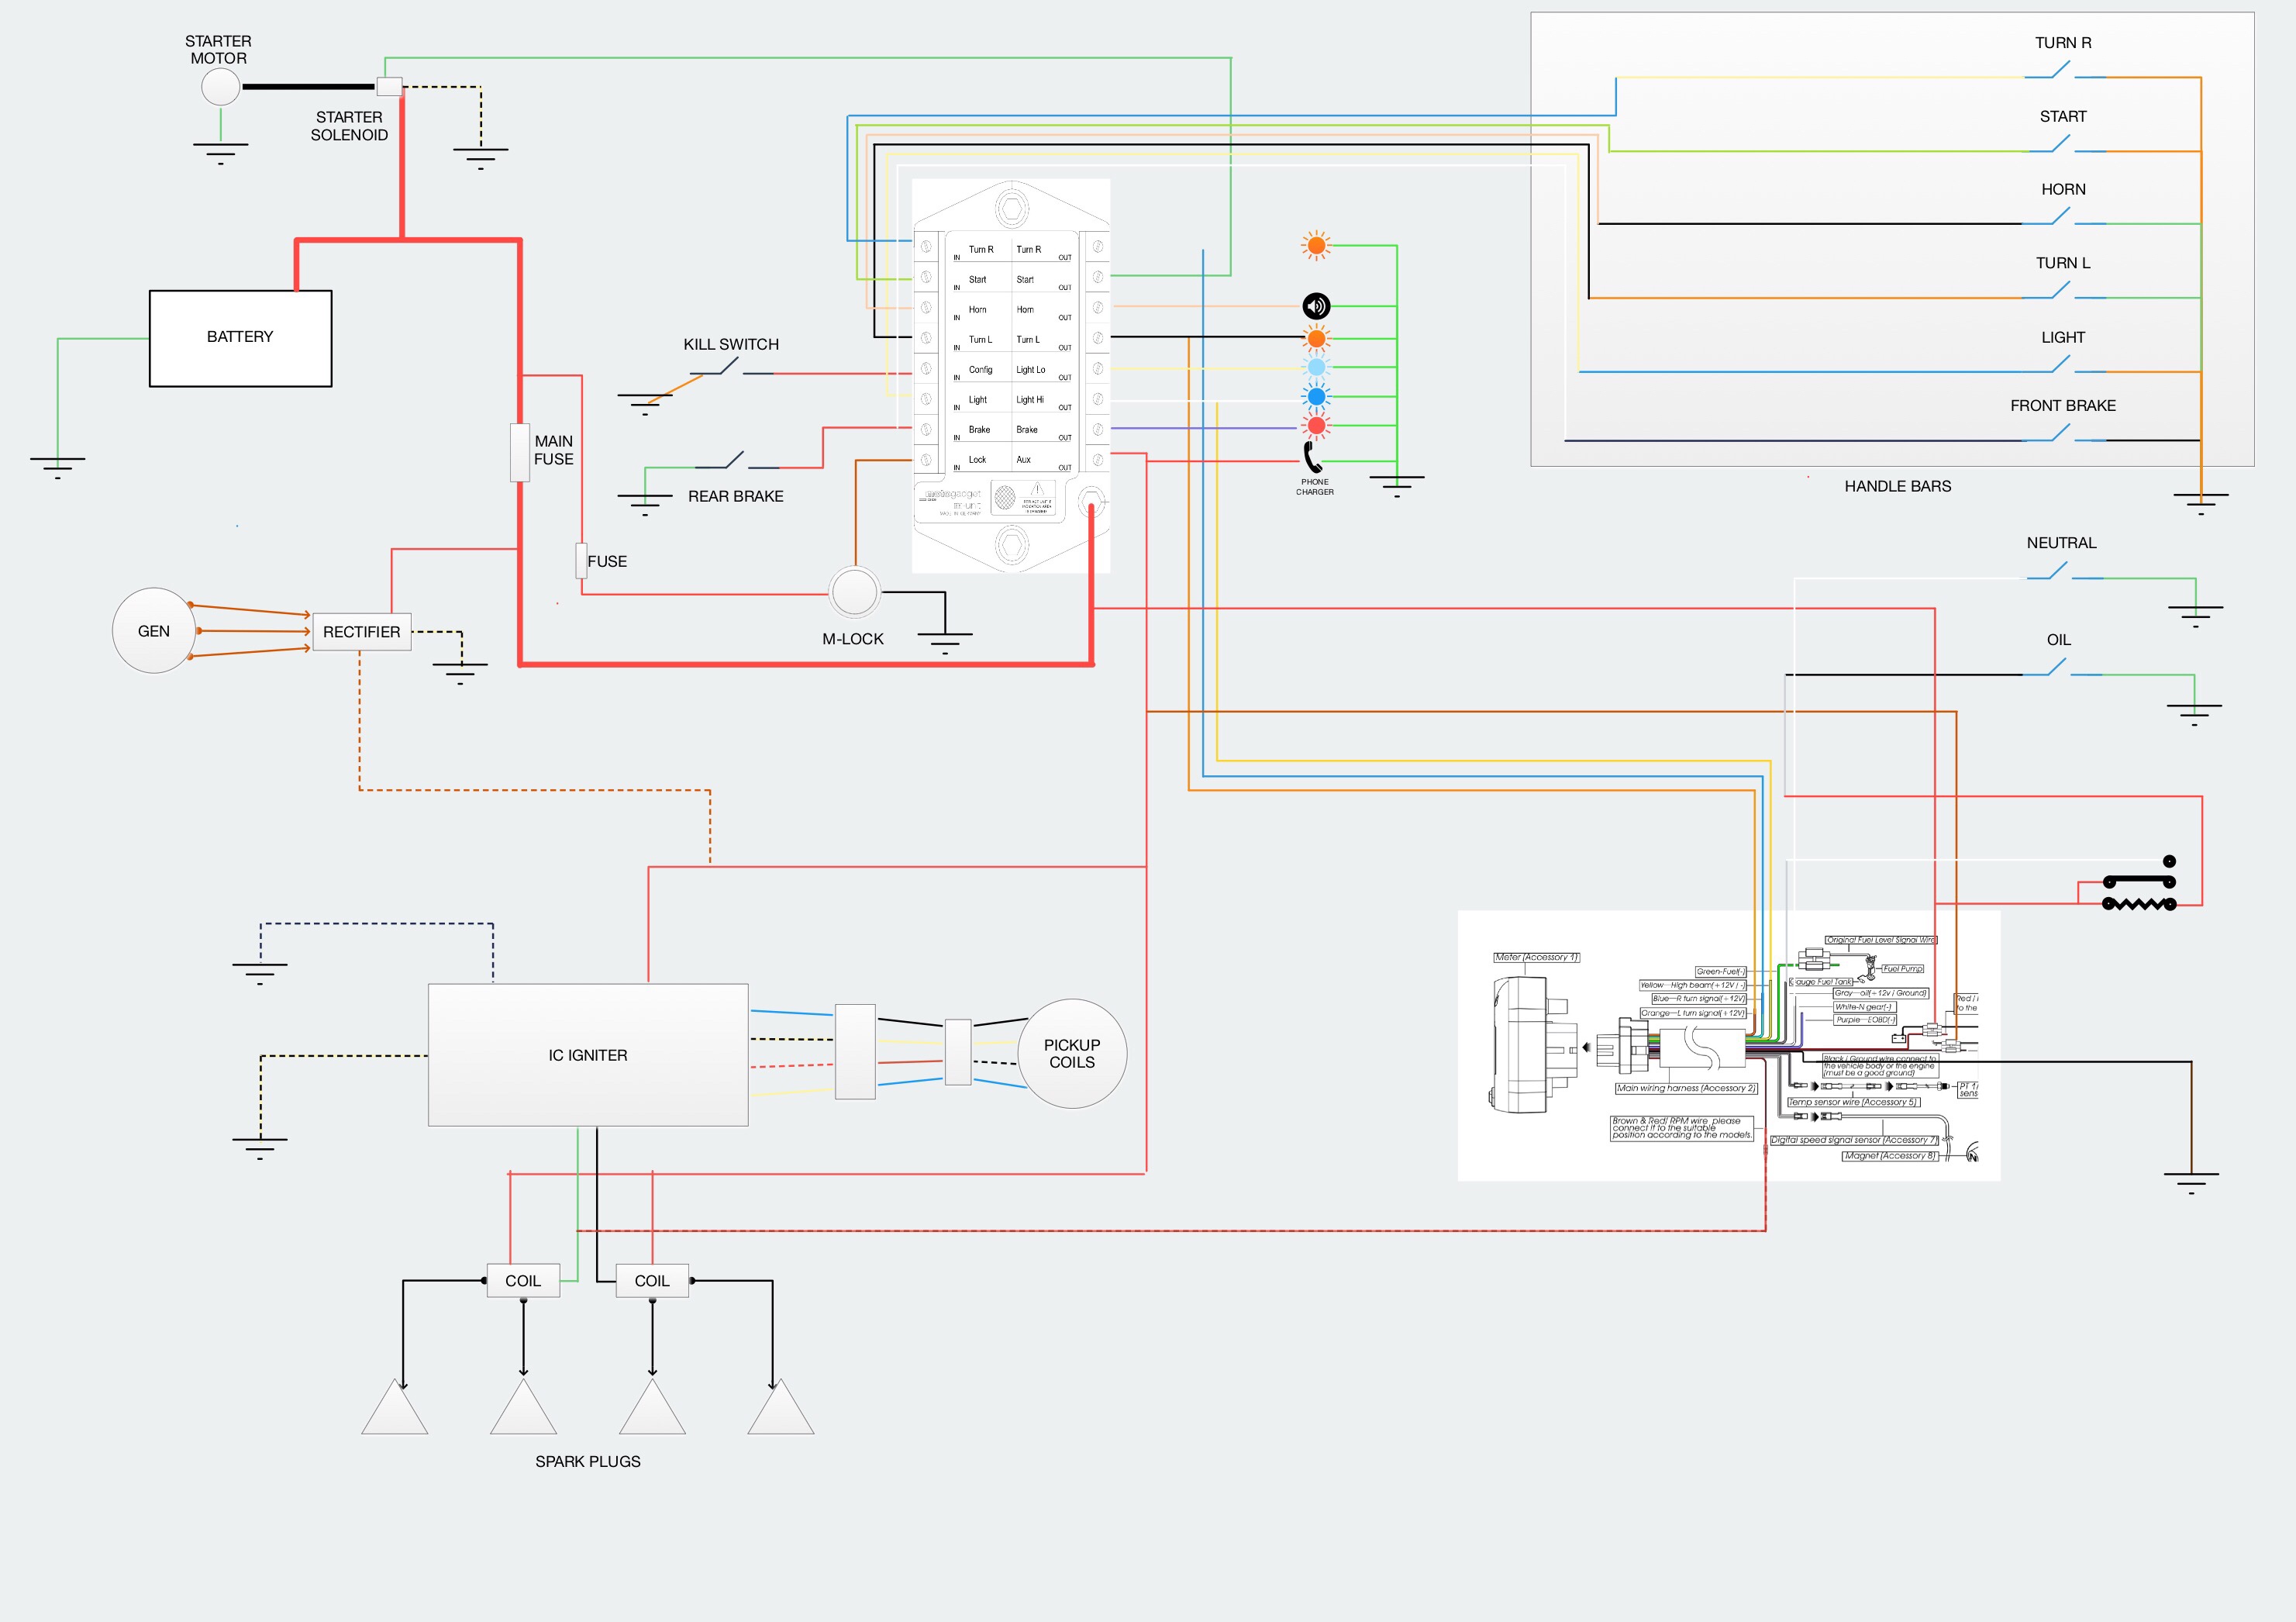This screenshot has width=2296, height=1622.
Task: Click the HANDLE BARS label
Action: tap(1897, 486)
